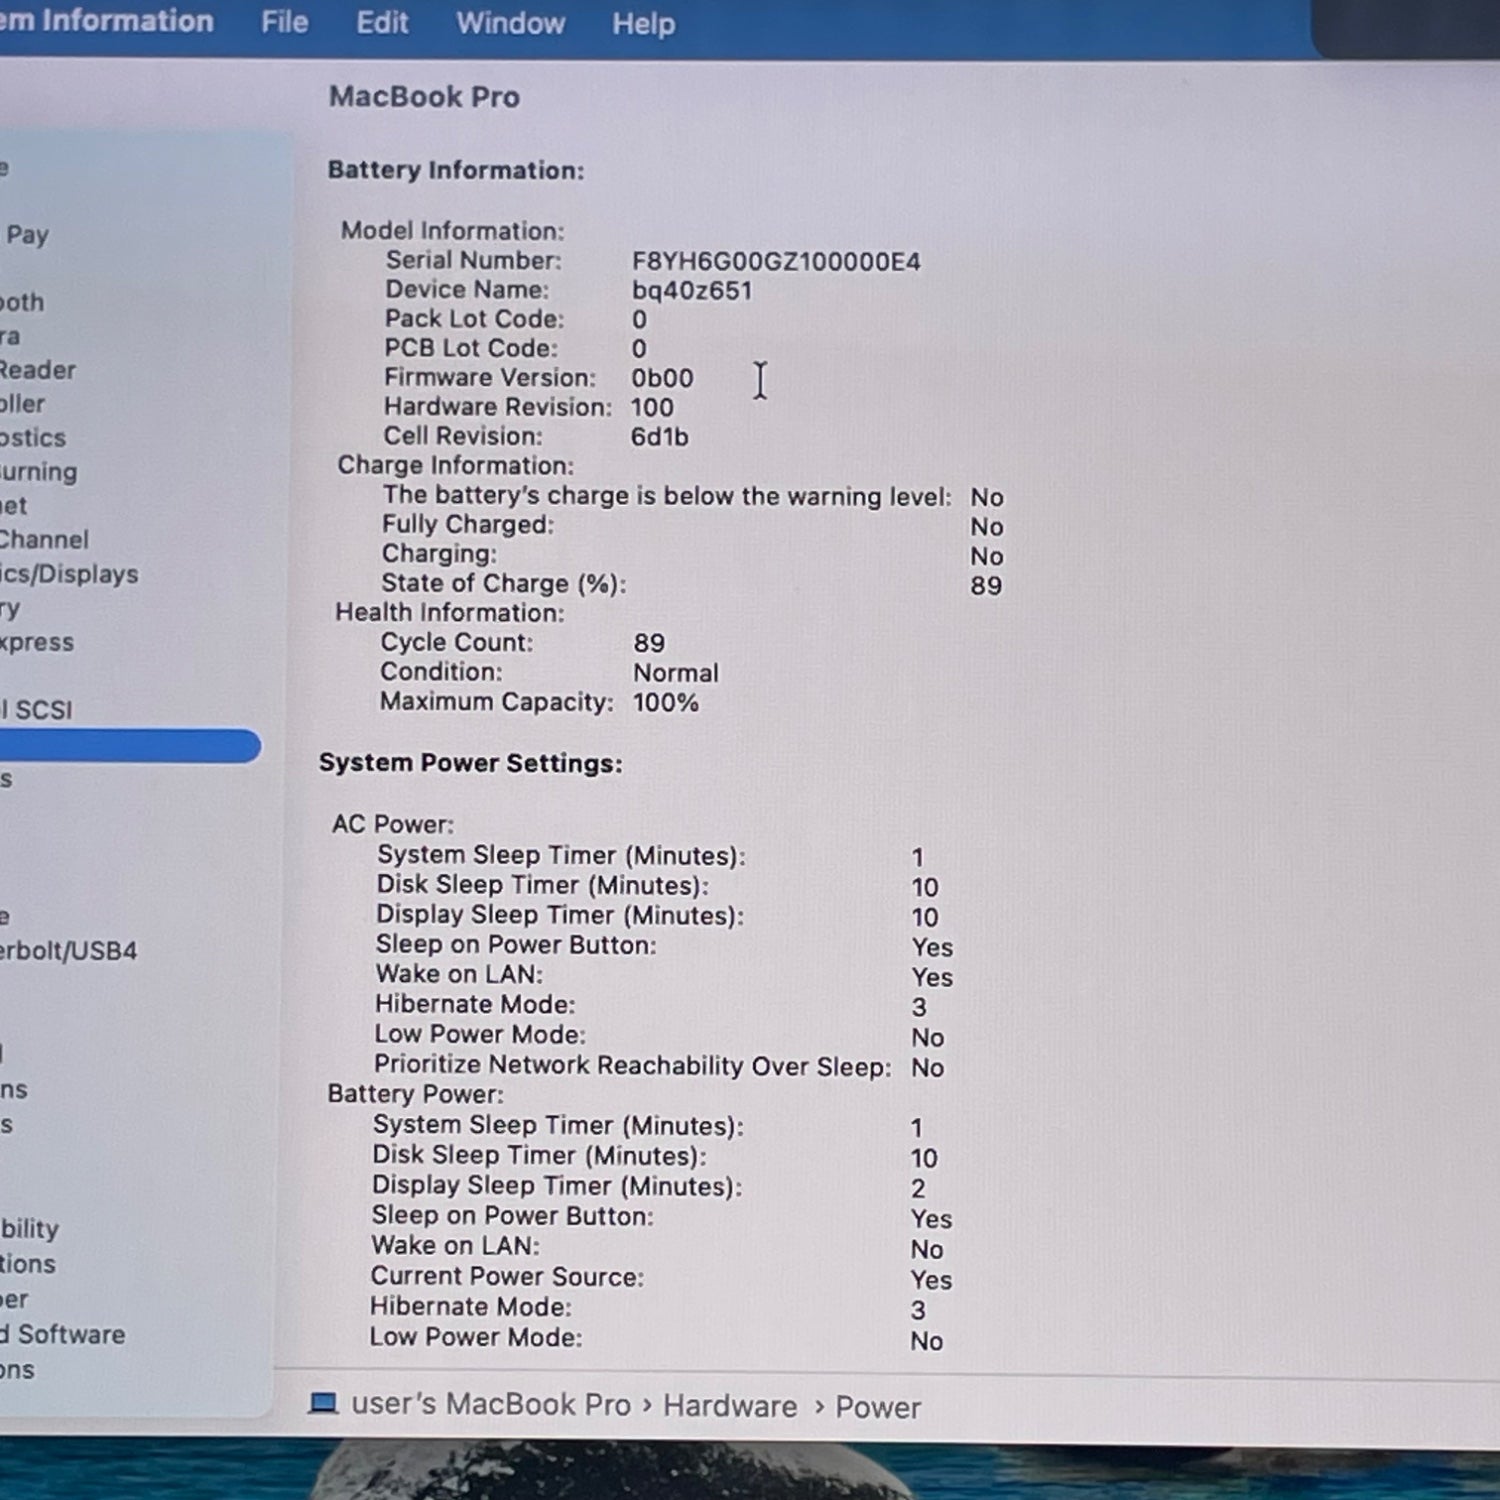Image resolution: width=1500 pixels, height=1500 pixels.
Task: Click the "AC Power:" label
Action: [393, 824]
